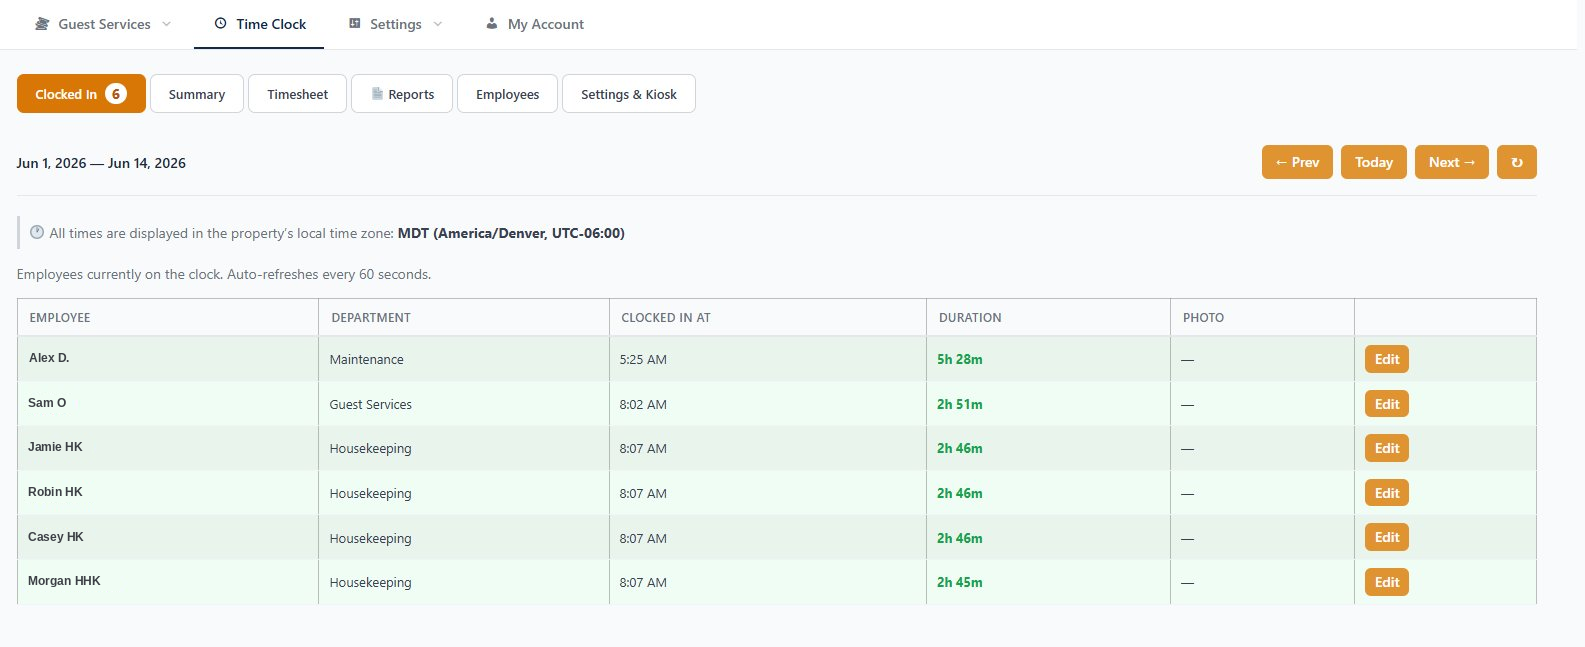Viewport: 1585px width, 647px height.
Task: Click the 5h 28m duration
Action: point(960,359)
